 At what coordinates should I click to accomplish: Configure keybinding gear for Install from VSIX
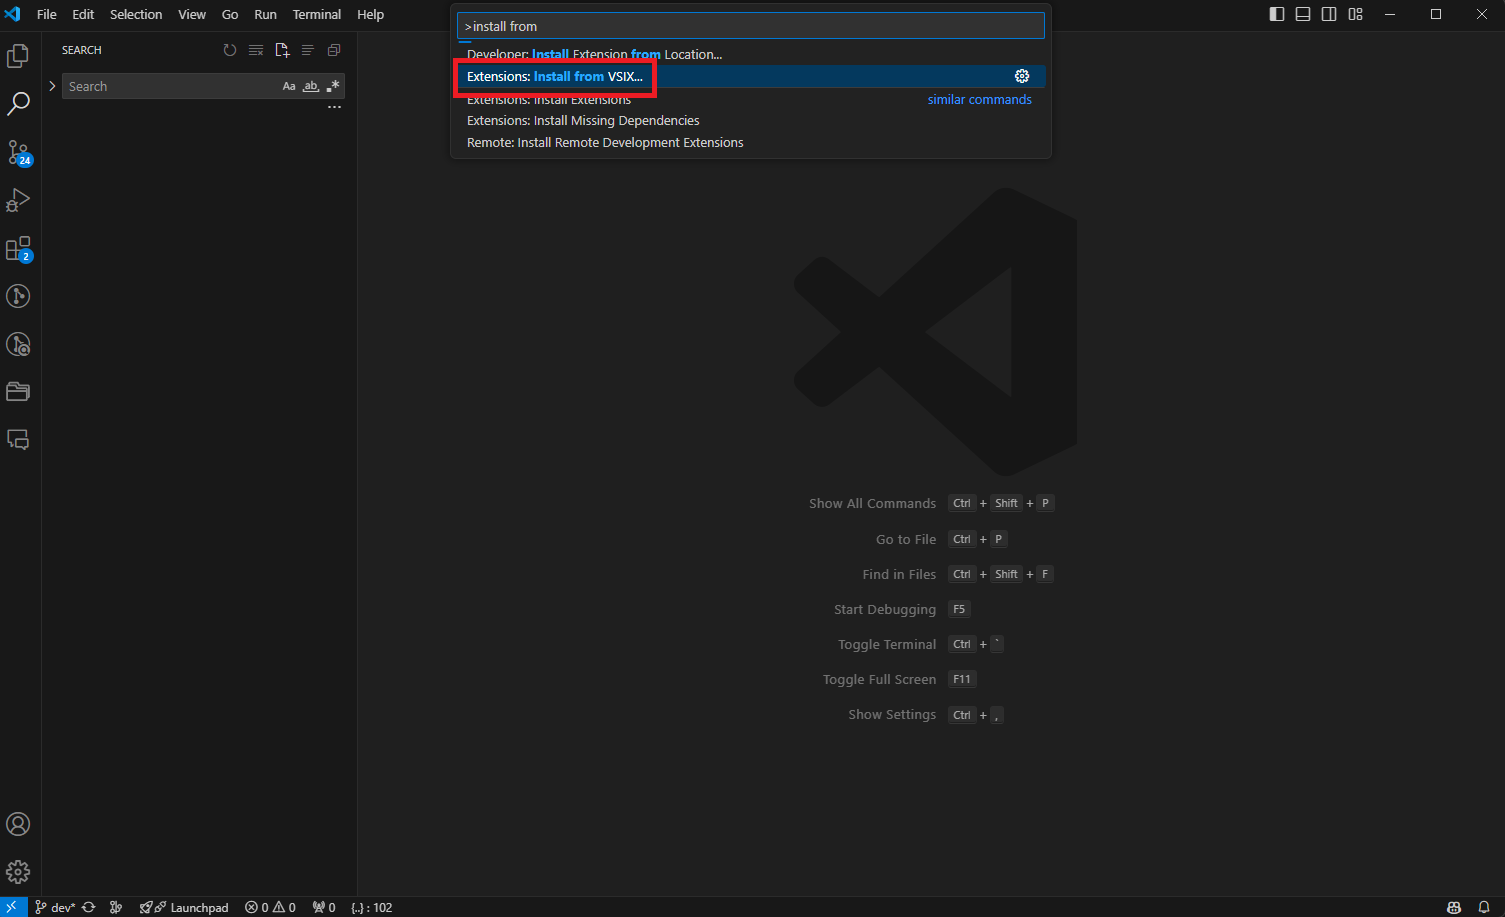tap(1022, 76)
